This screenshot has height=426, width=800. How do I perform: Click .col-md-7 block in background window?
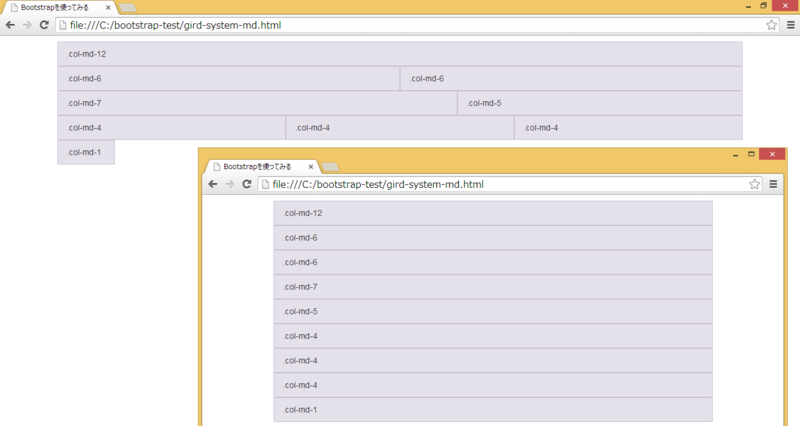pyautogui.click(x=258, y=103)
